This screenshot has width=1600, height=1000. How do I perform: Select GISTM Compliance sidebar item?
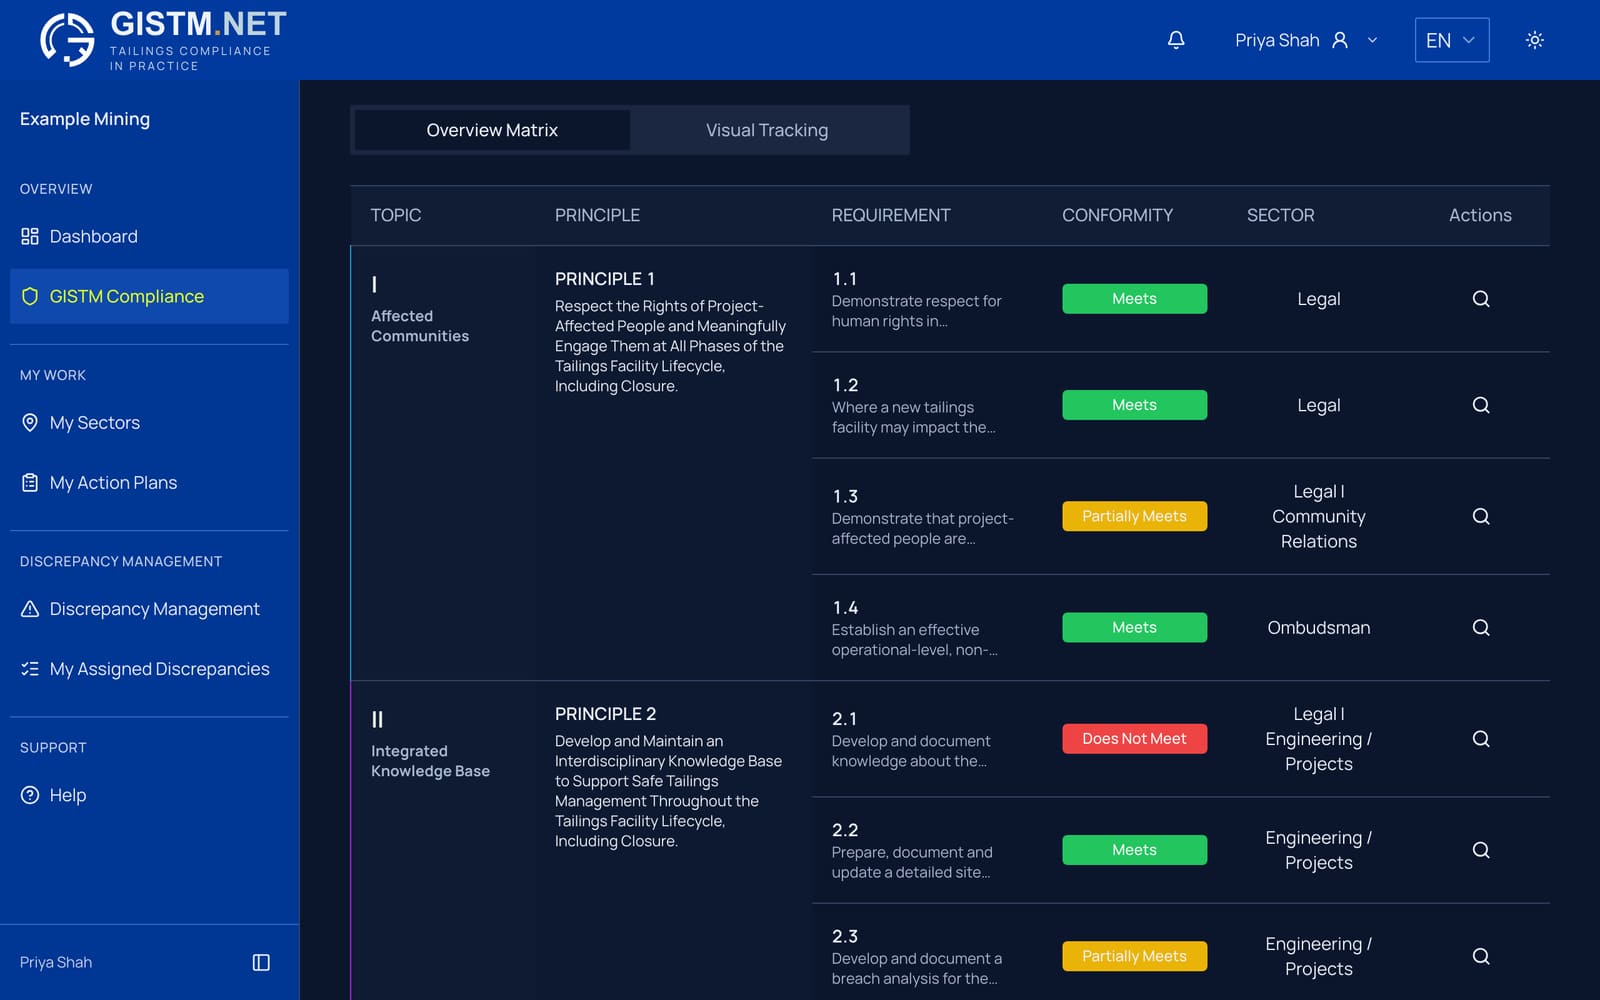tap(149, 296)
